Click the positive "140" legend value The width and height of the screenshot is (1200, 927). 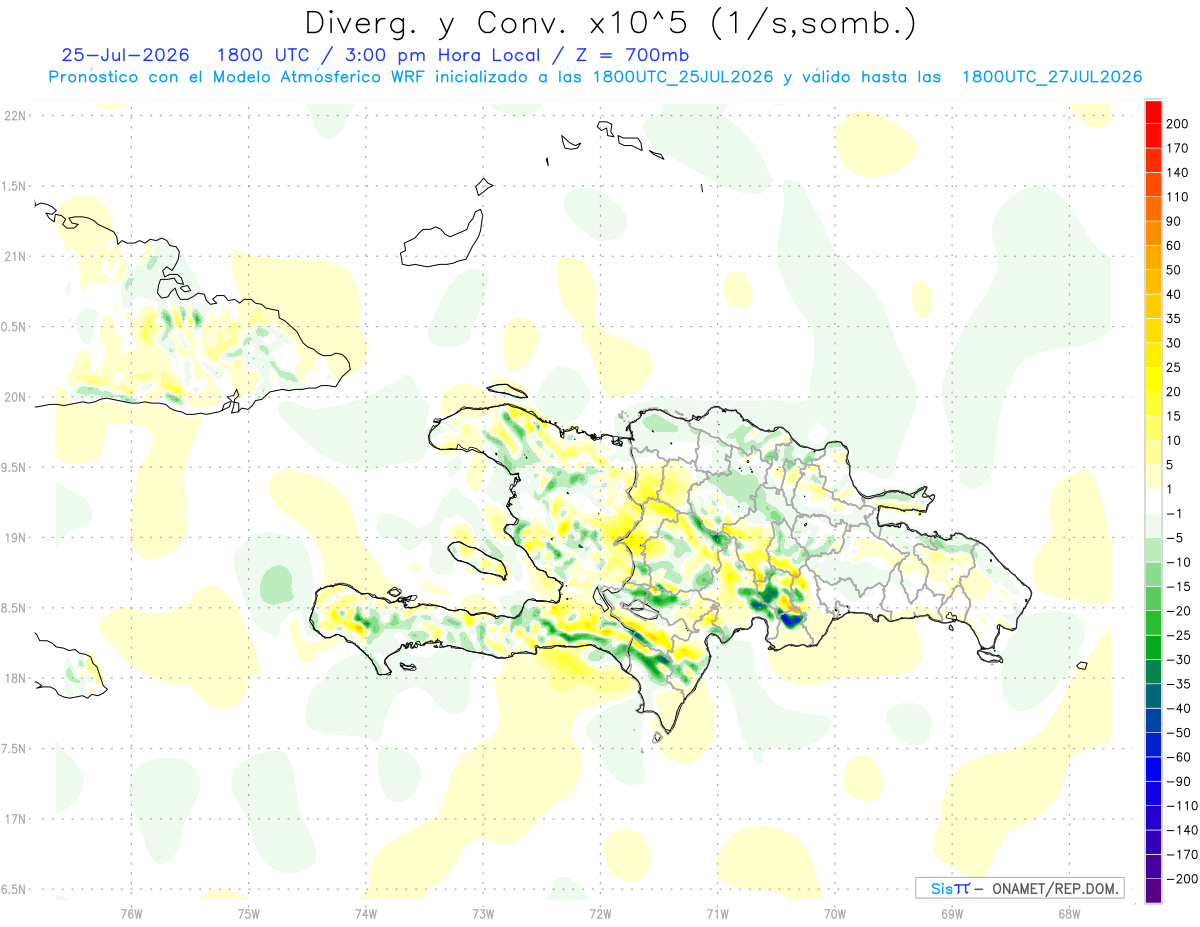(x=1178, y=173)
